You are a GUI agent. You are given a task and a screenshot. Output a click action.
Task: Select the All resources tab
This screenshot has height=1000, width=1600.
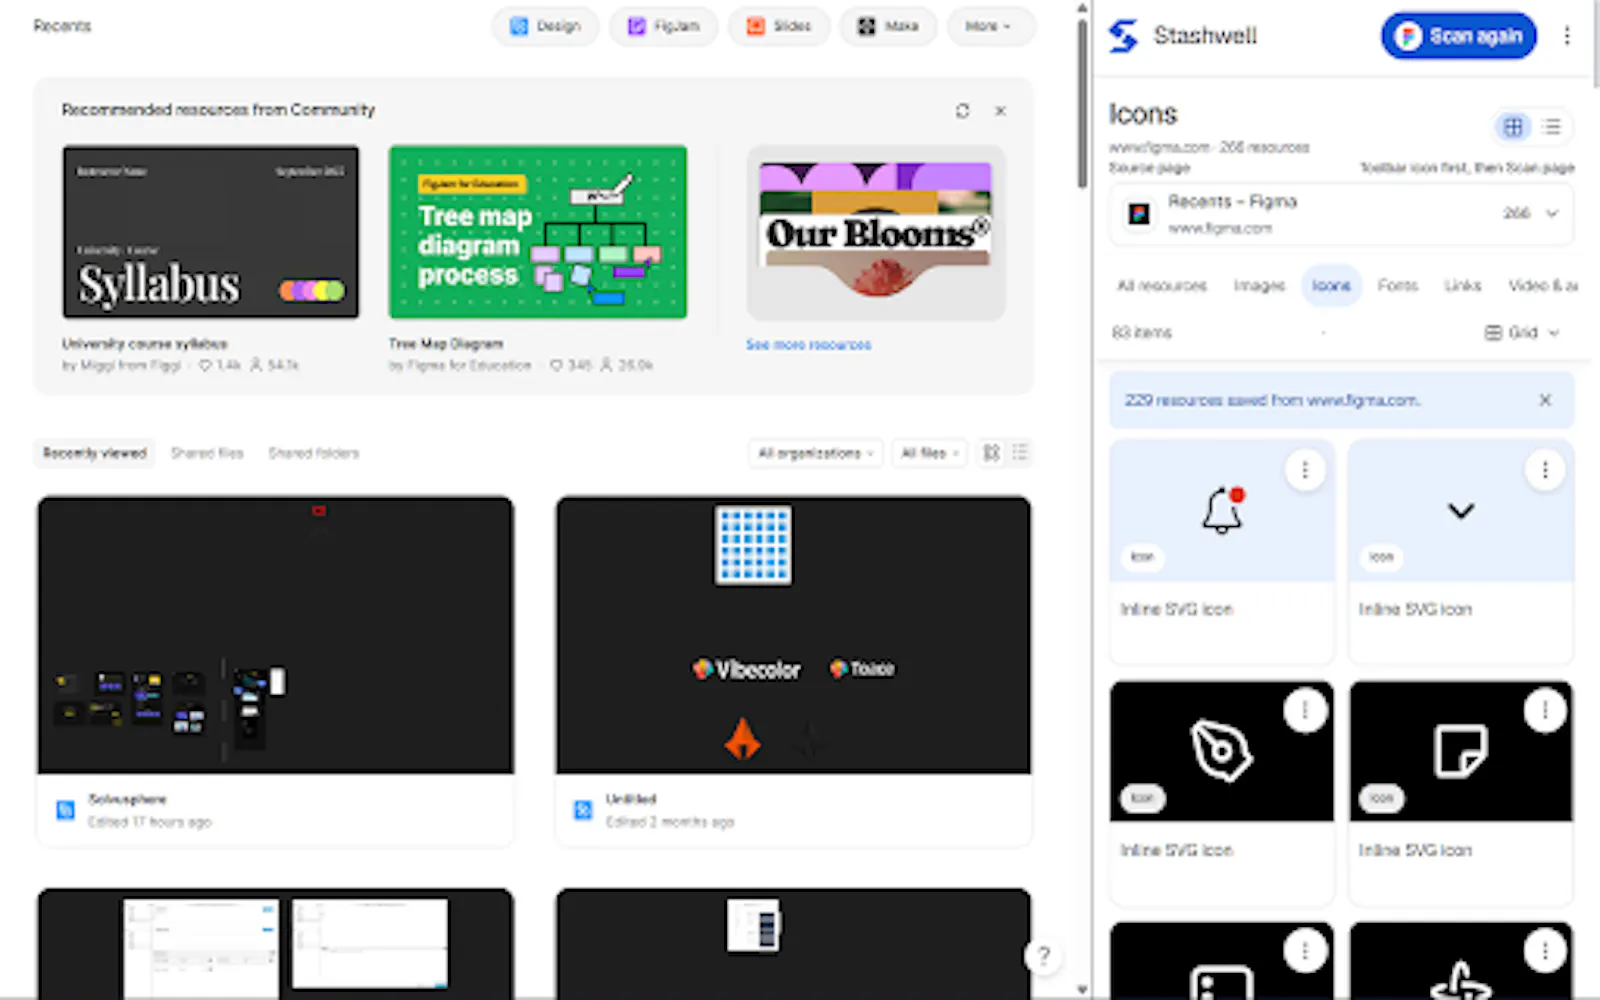(x=1161, y=286)
